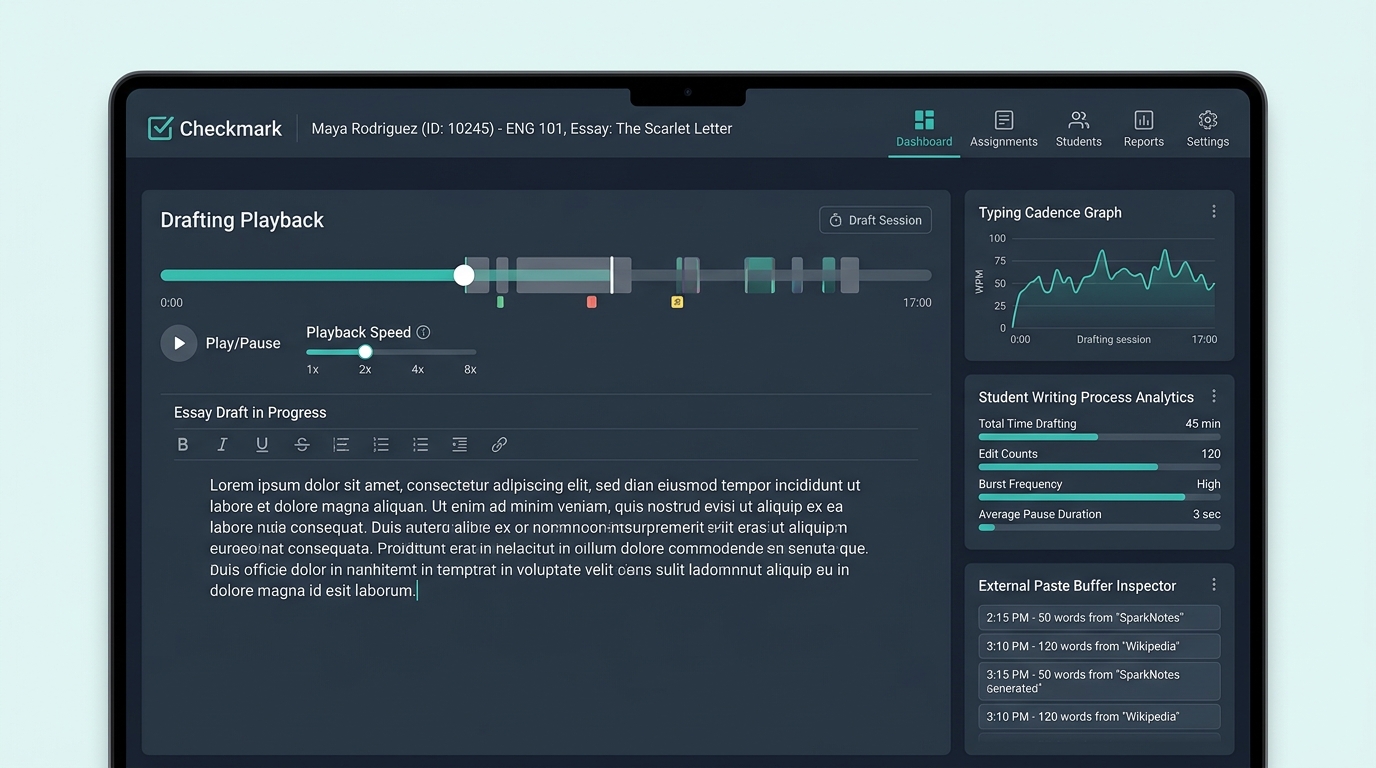Show info about Playback Speed
Viewport: 1376px width, 768px height.
click(x=423, y=332)
